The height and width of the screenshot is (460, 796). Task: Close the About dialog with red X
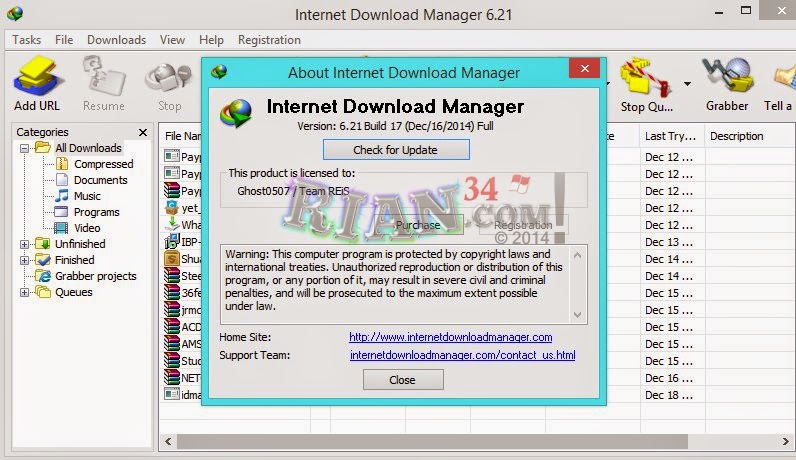pos(584,68)
